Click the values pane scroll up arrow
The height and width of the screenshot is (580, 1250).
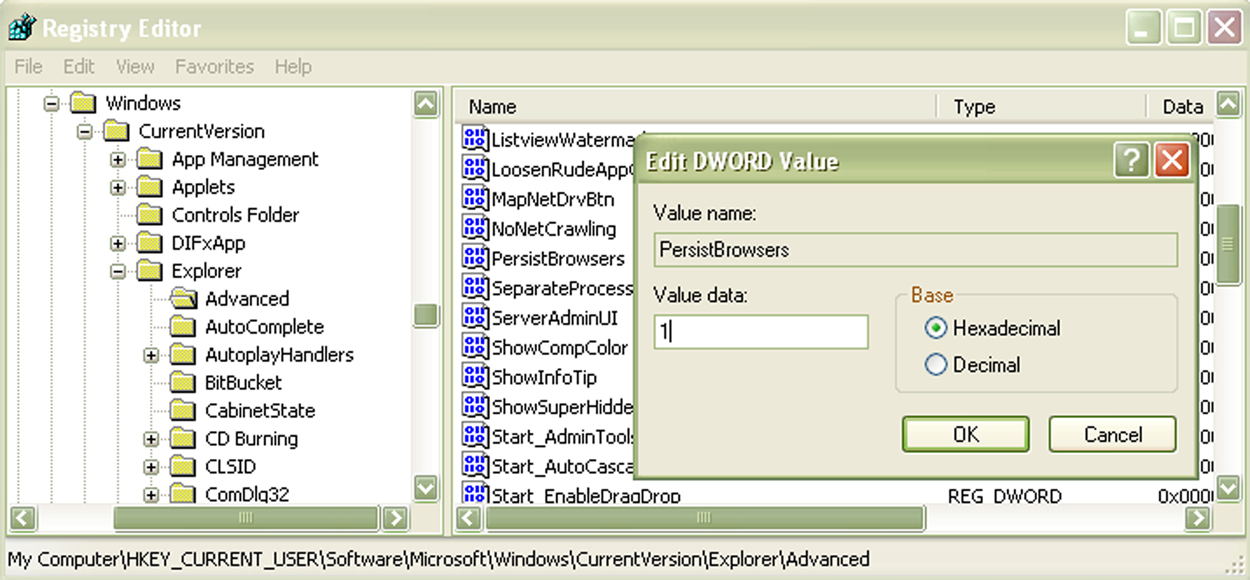click(x=1229, y=103)
